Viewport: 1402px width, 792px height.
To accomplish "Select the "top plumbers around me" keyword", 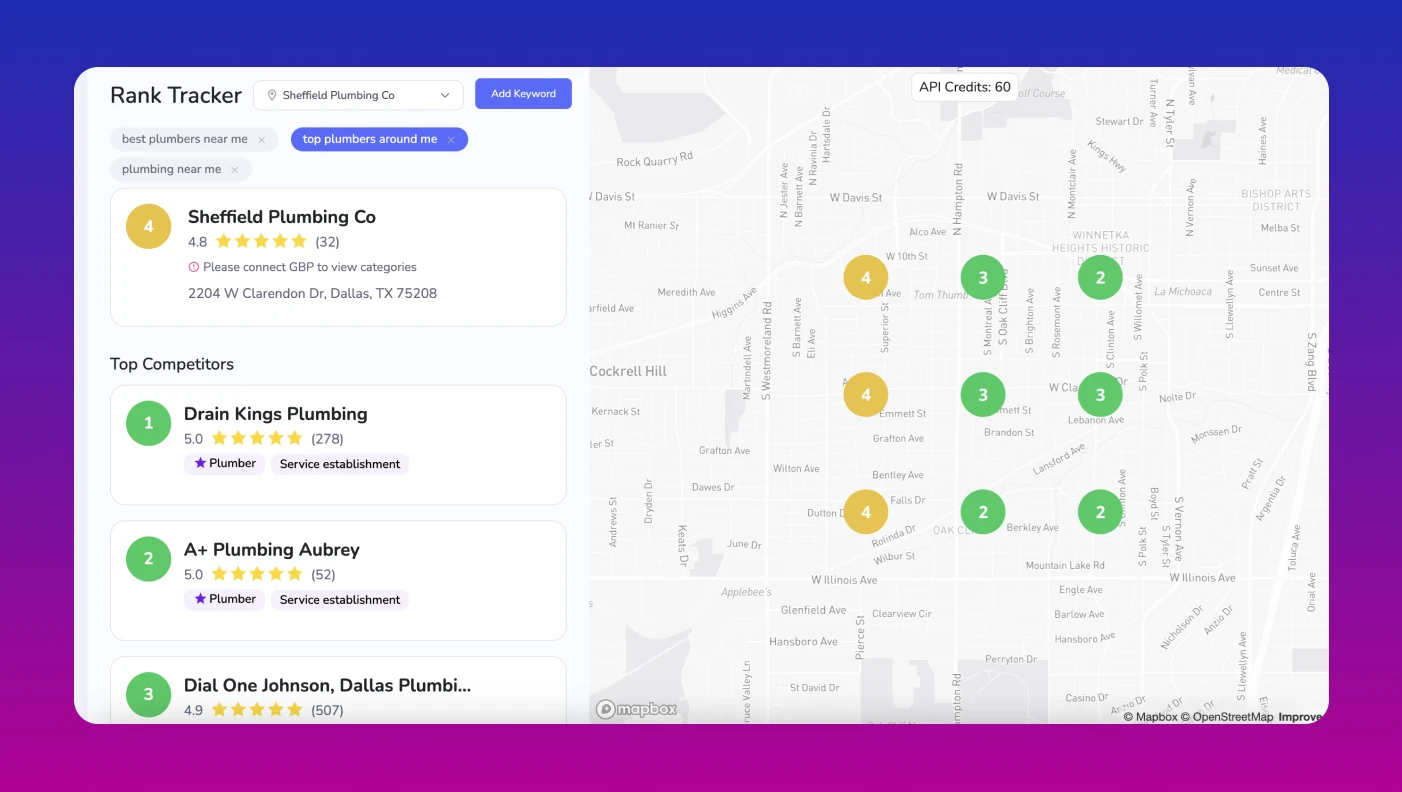I will tap(370, 140).
